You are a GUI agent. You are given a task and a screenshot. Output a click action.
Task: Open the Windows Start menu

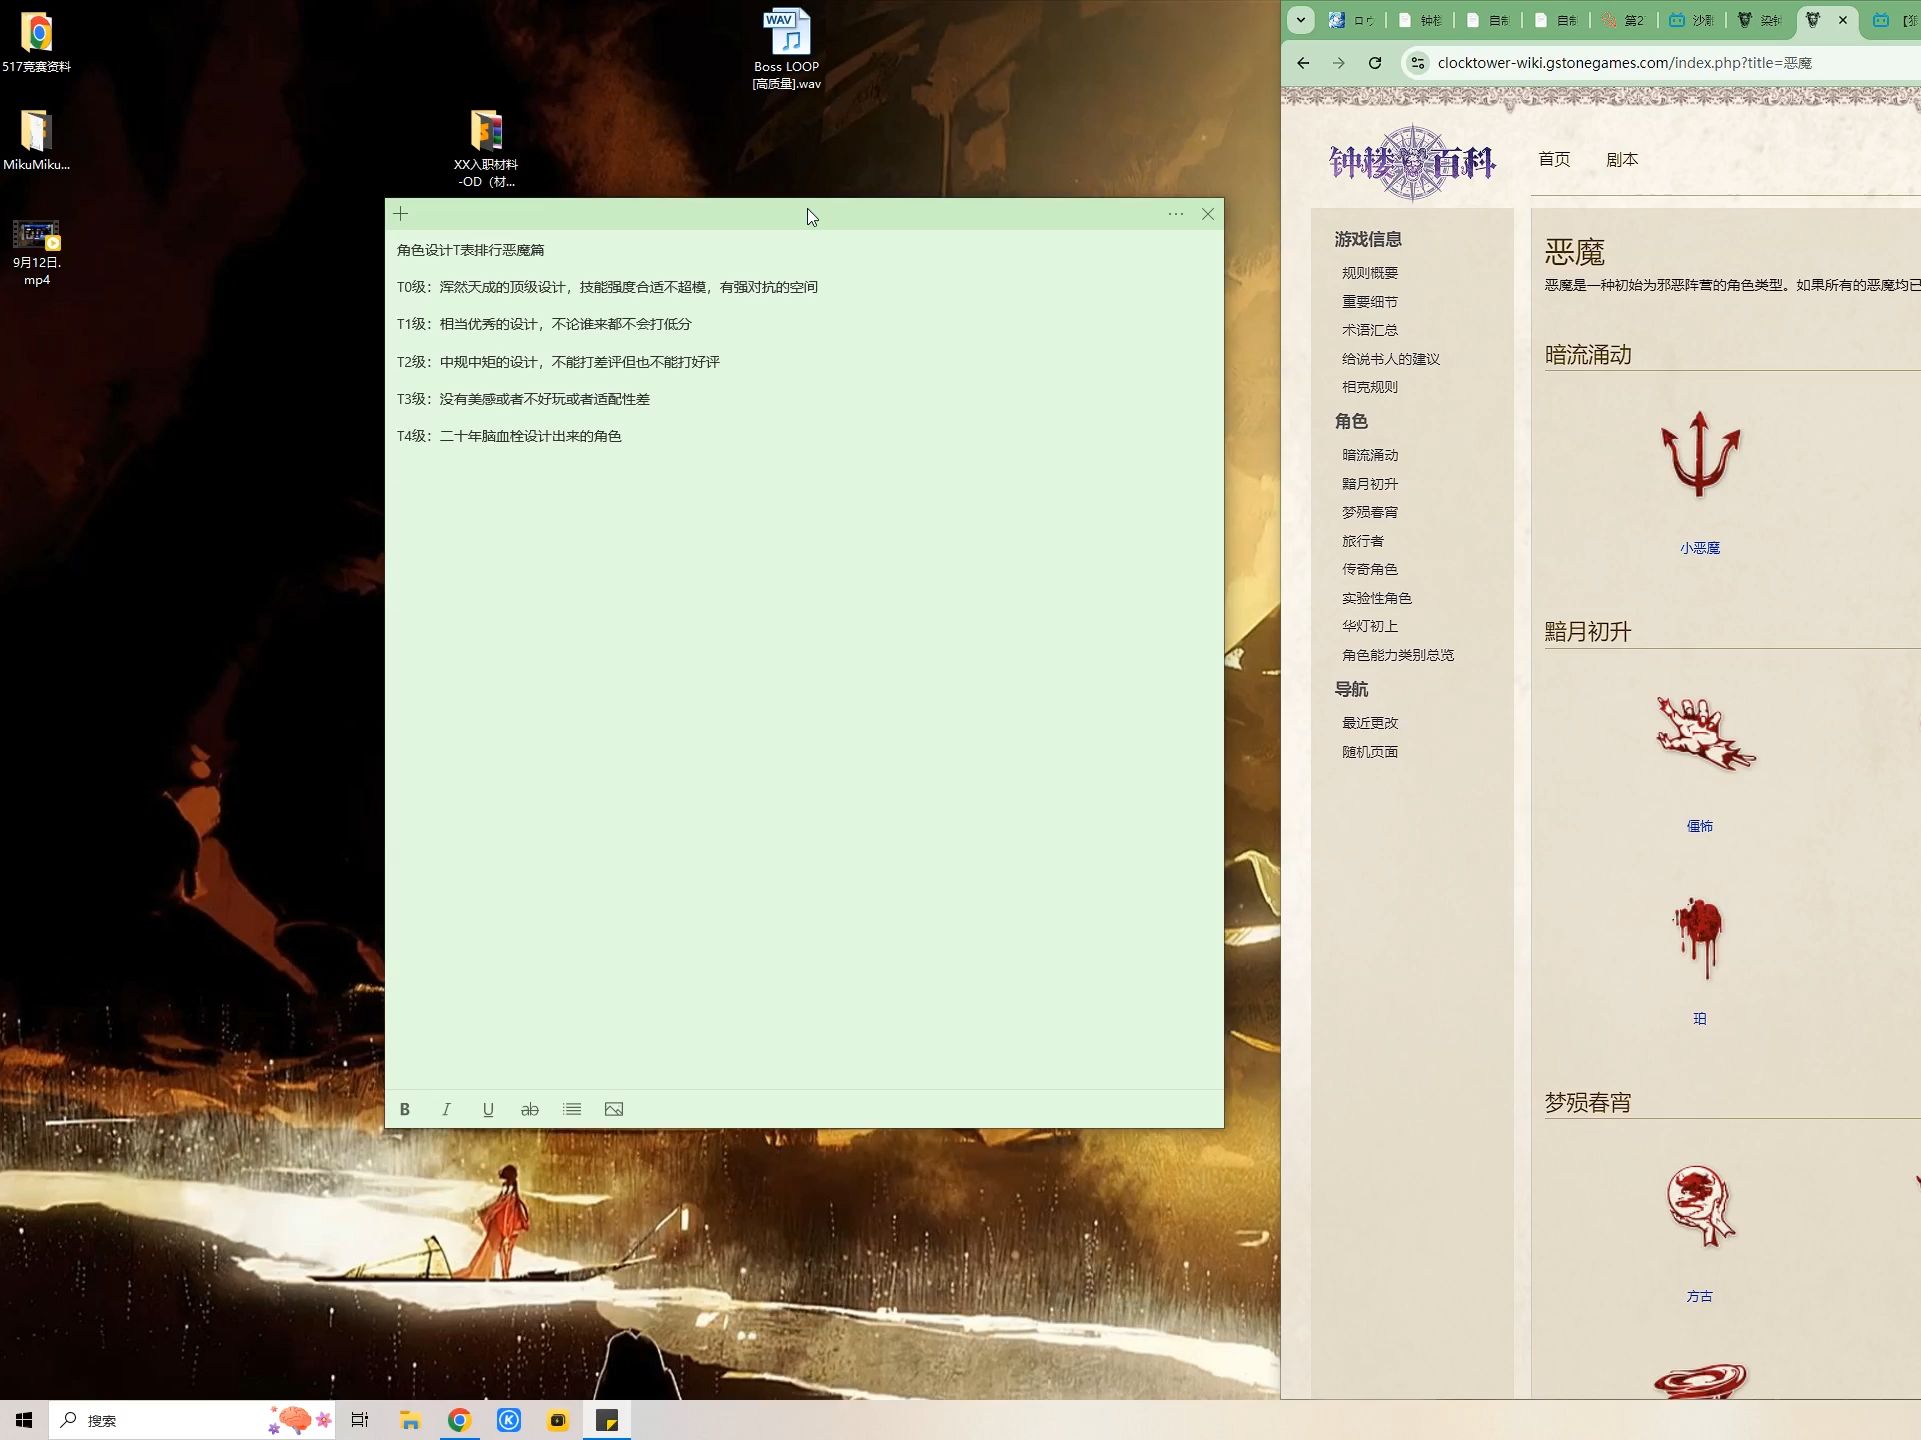(x=24, y=1420)
